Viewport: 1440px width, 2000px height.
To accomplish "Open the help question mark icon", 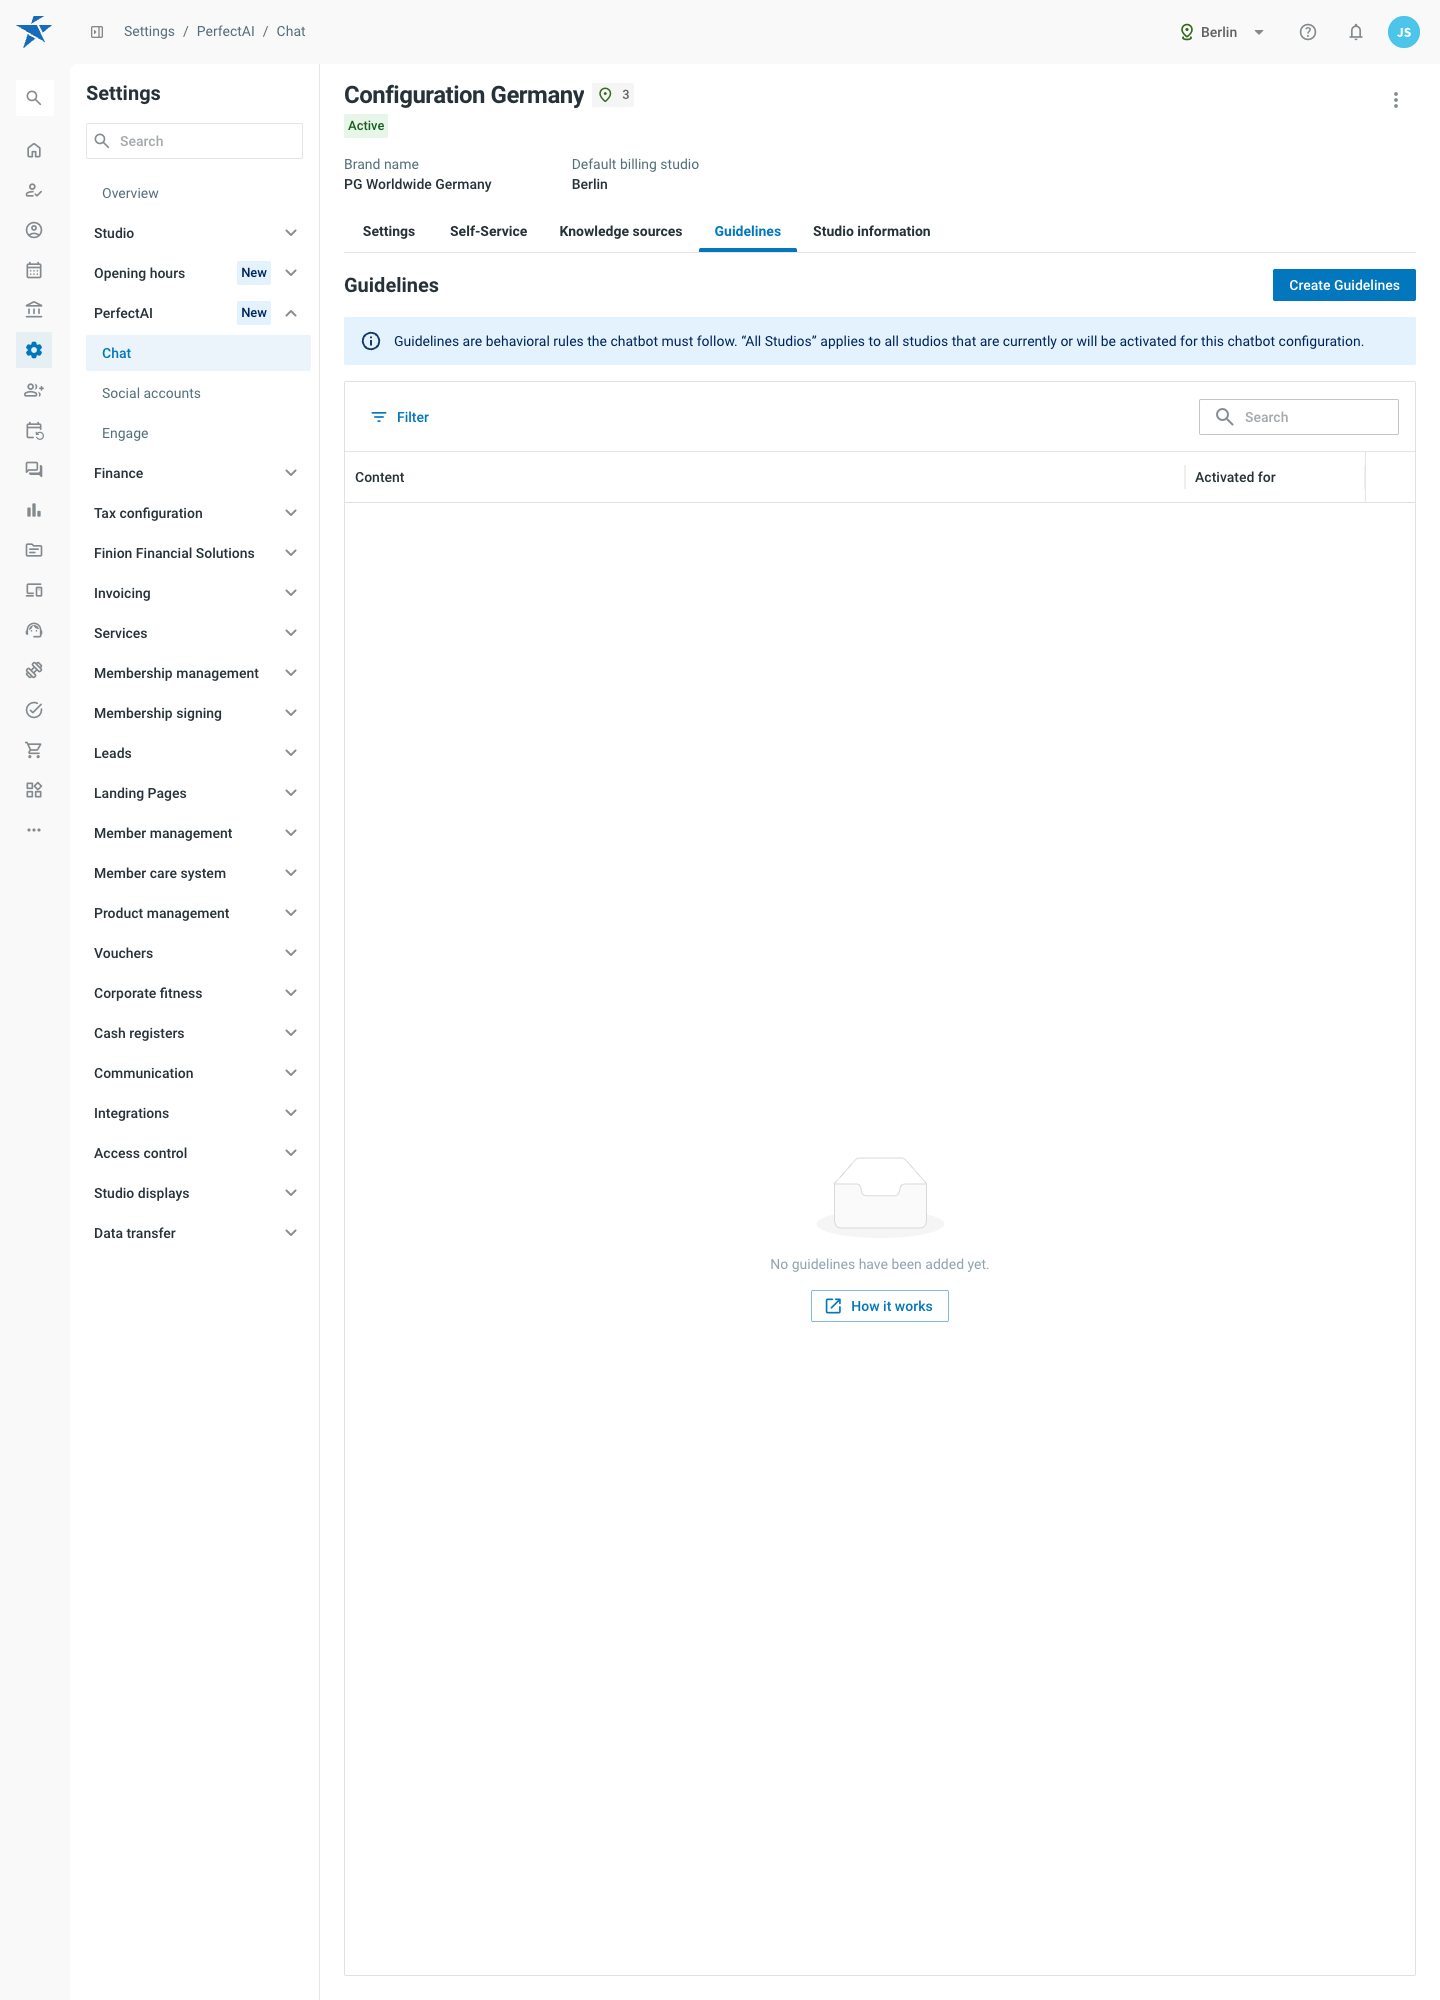I will [1308, 32].
